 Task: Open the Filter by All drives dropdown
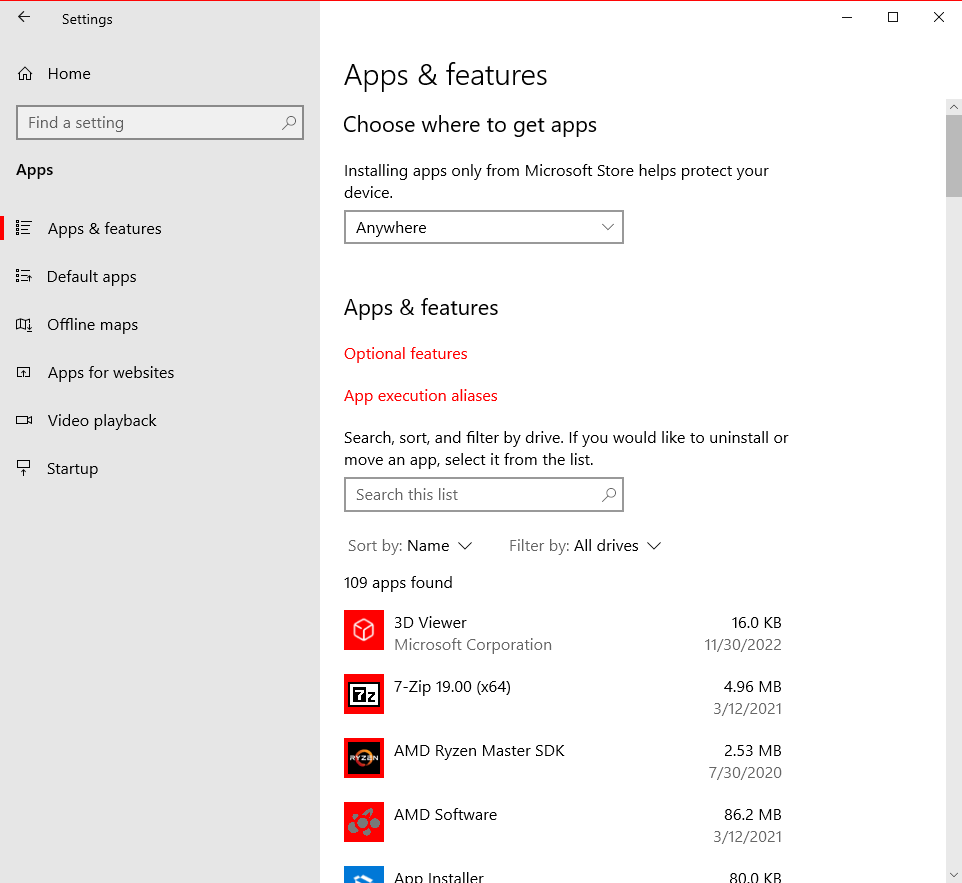(x=585, y=546)
